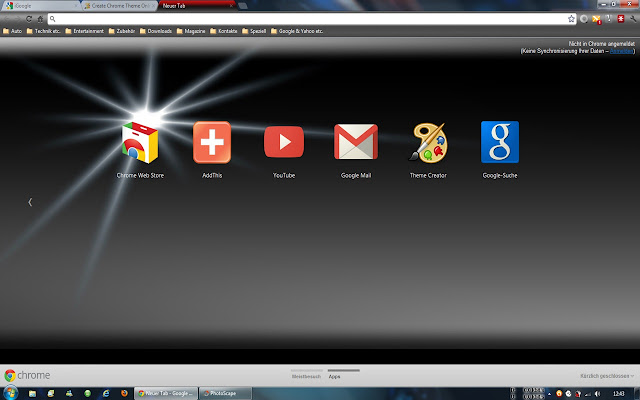Switch to Create Chrome Theme Online tab

click(120, 6)
